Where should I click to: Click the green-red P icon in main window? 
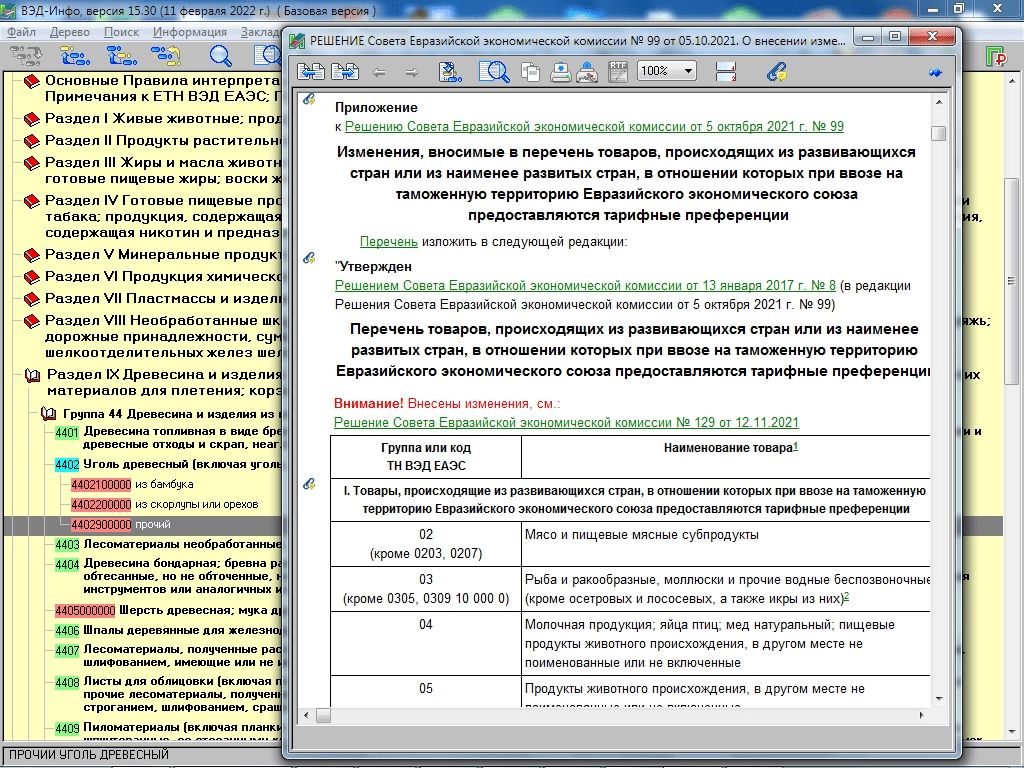click(x=996, y=57)
